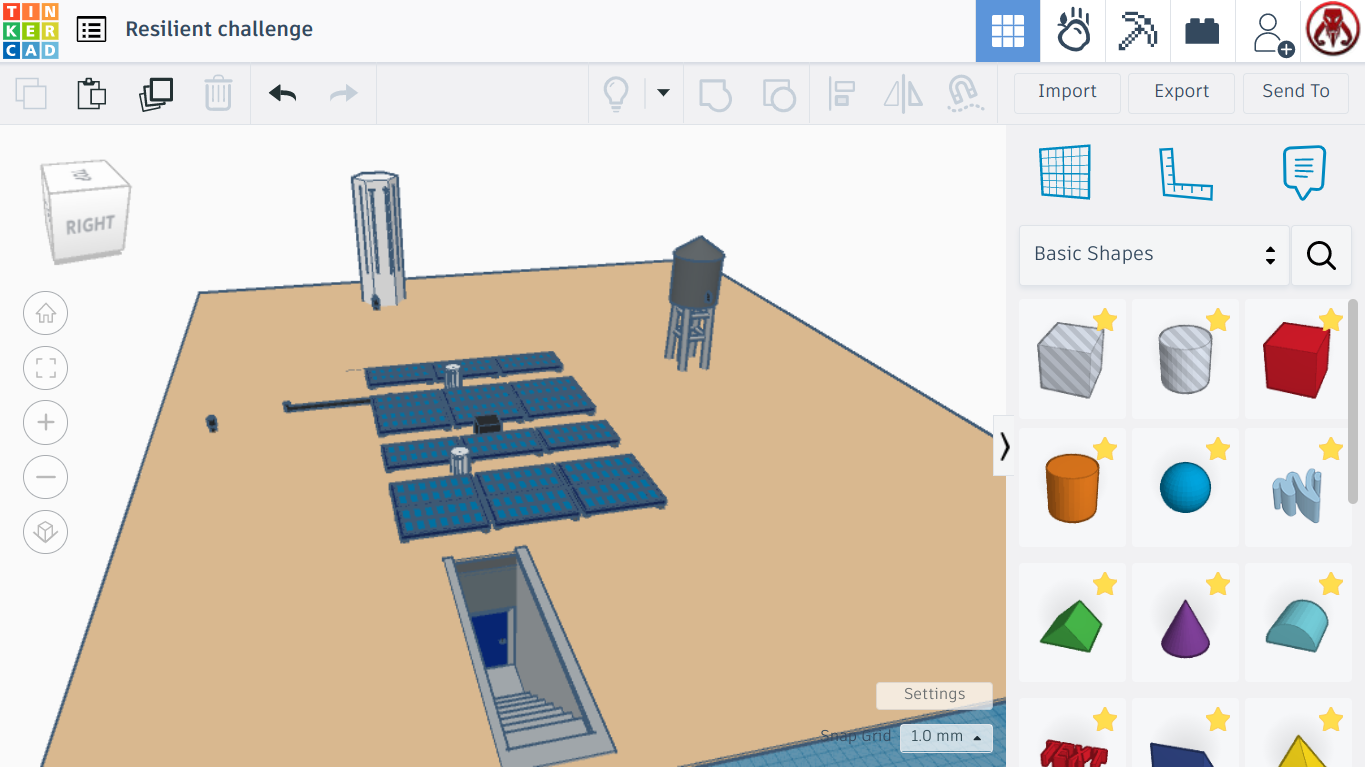Toggle favorite star on green Roof

point(1104,584)
